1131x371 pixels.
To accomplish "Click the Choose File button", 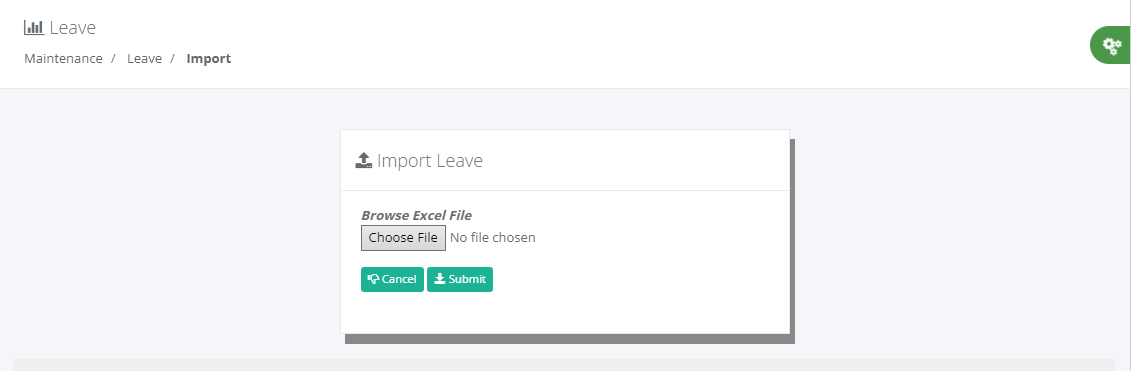I will point(403,237).
